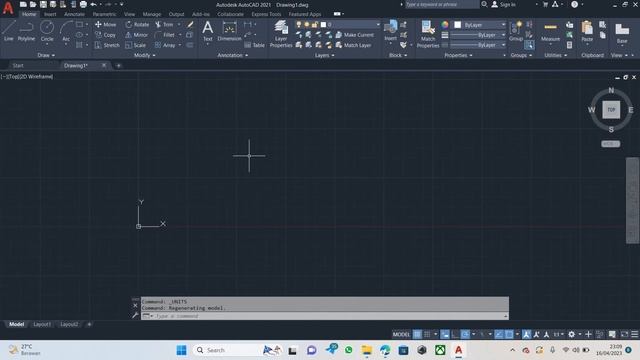Toggle object snap tracking in status bar

coord(499,334)
